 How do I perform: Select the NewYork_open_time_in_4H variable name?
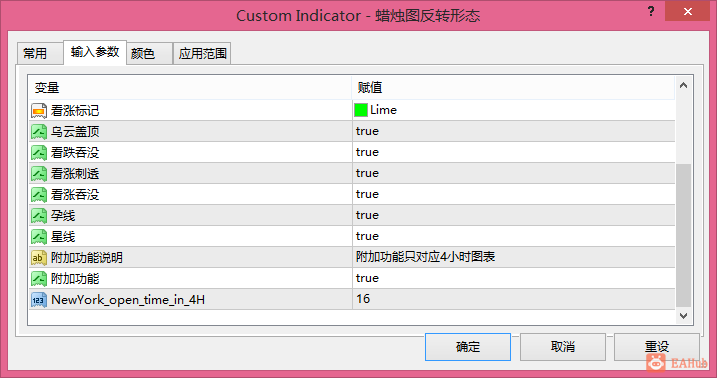(128, 300)
